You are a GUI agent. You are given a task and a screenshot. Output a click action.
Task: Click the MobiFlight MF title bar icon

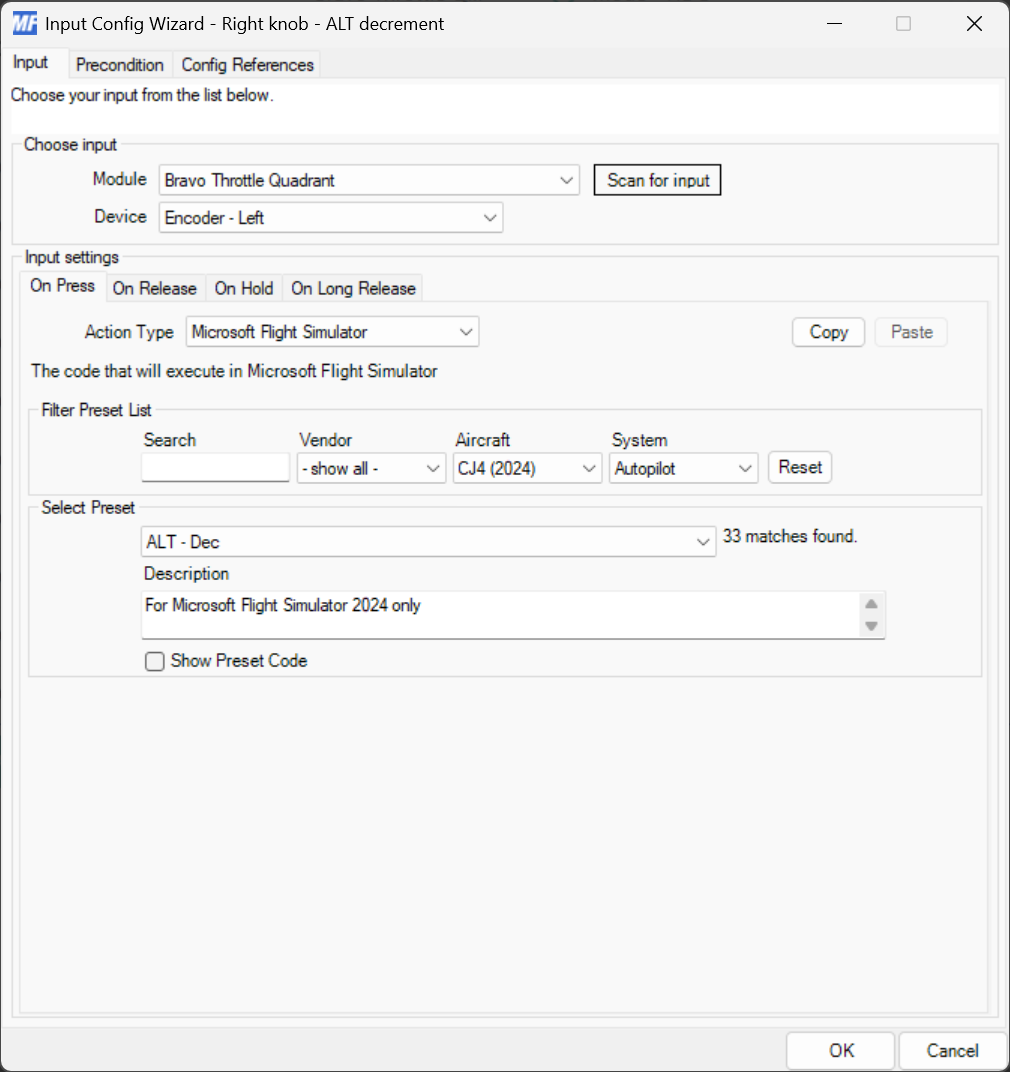pyautogui.click(x=25, y=23)
